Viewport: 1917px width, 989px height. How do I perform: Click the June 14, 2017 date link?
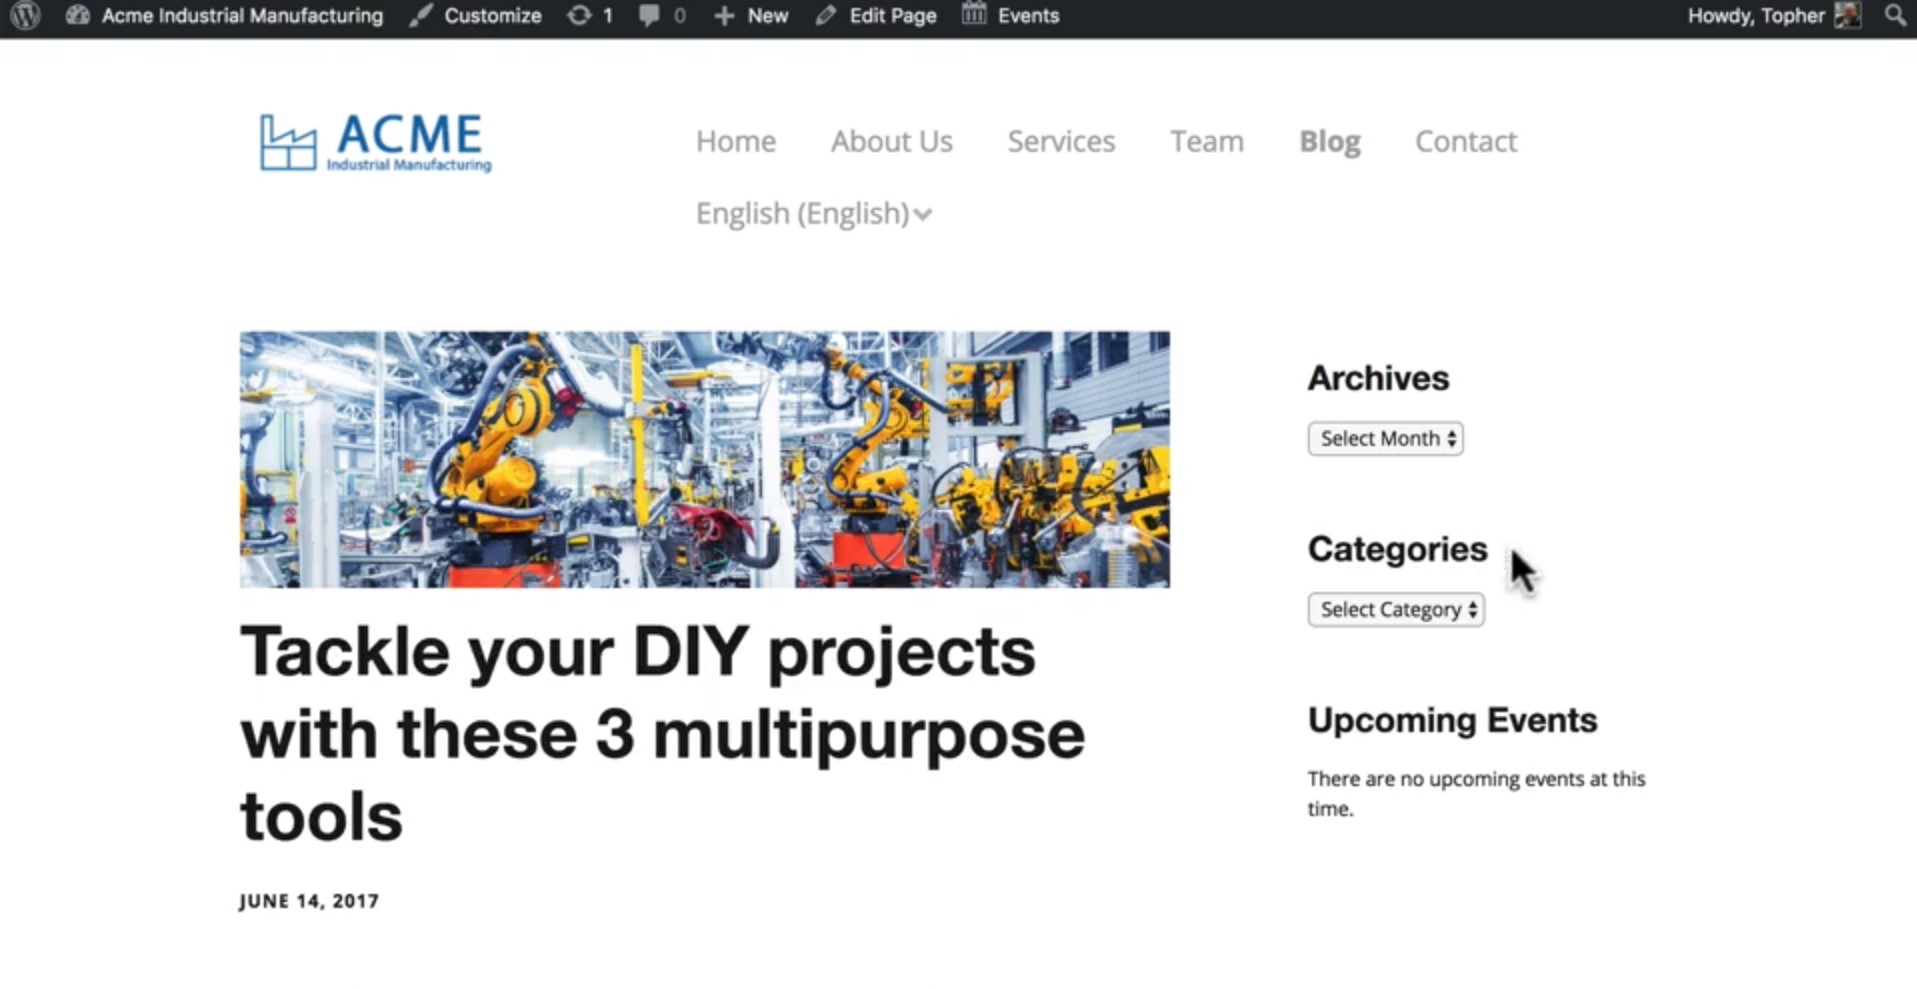pos(308,900)
